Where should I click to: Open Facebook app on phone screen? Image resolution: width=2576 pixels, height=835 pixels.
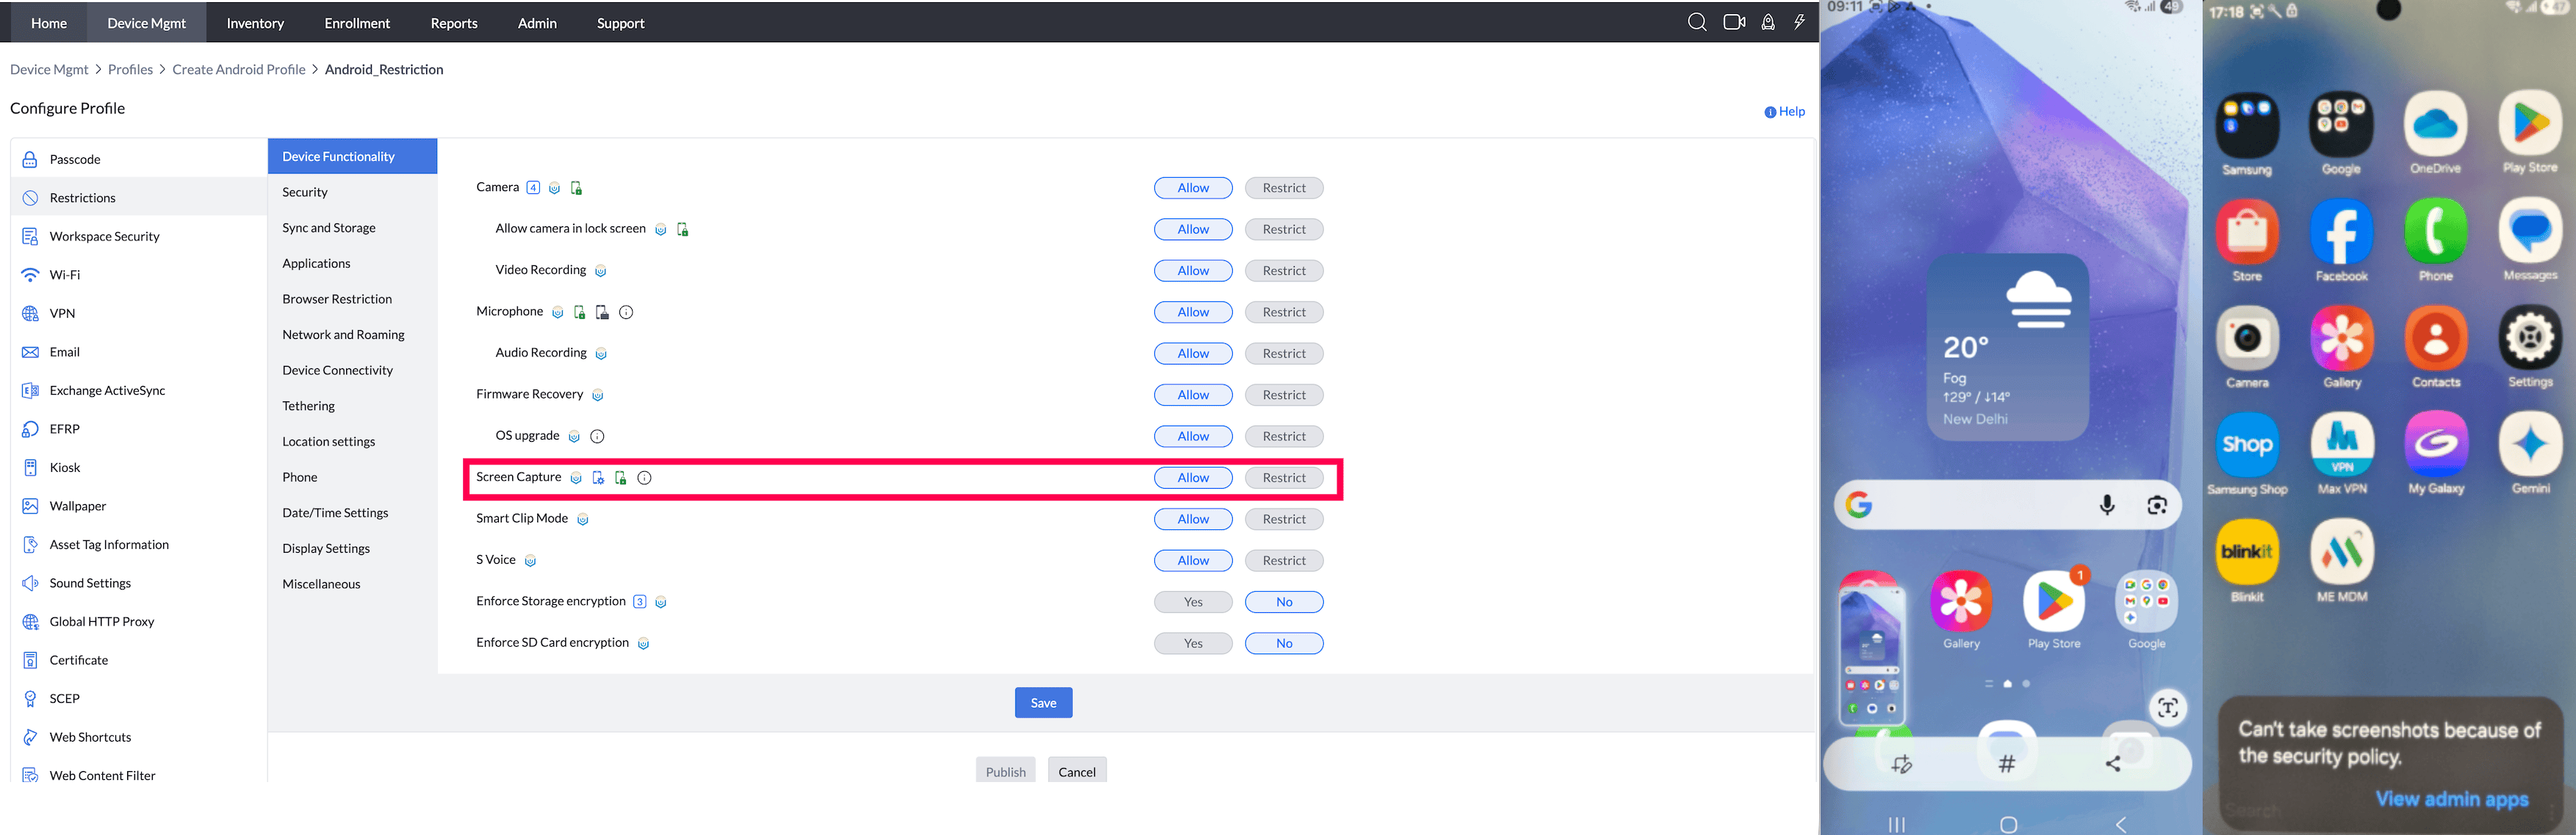click(x=2341, y=232)
